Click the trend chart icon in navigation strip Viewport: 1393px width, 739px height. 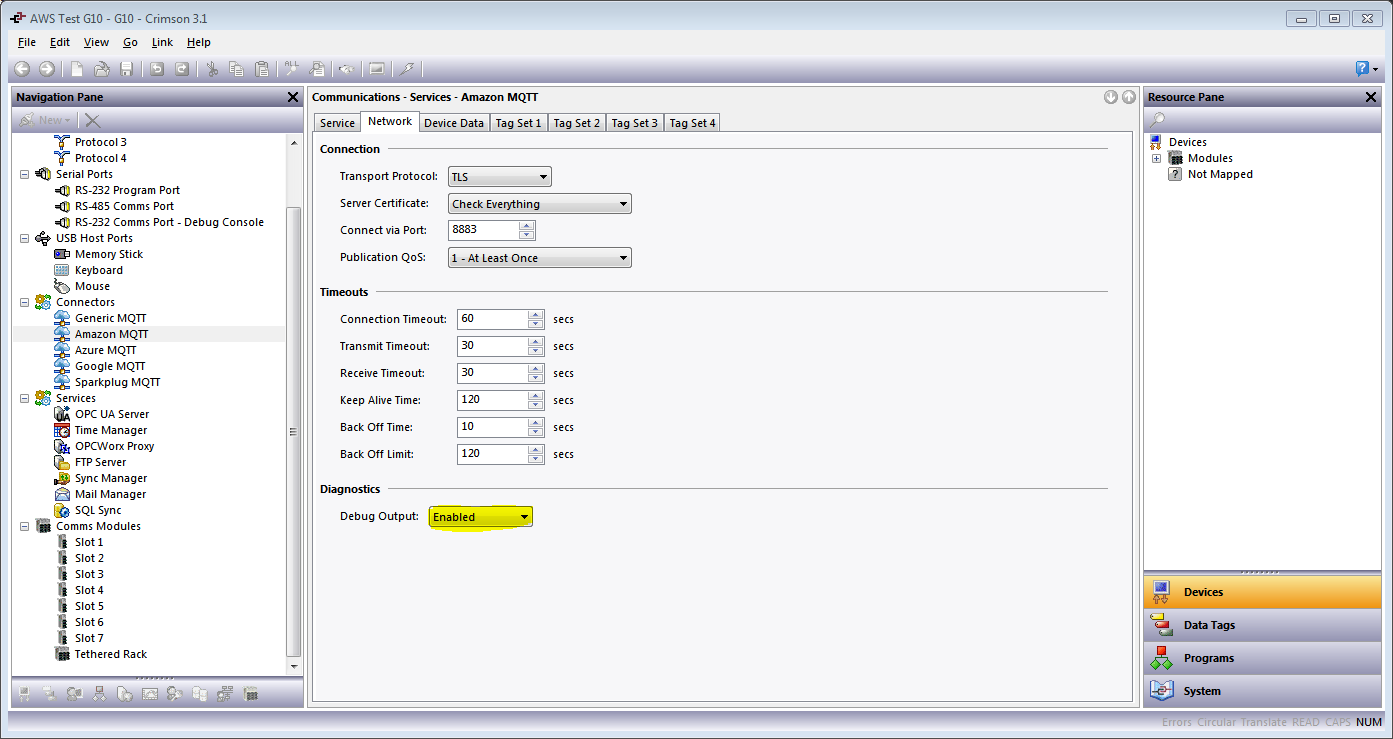coord(150,693)
